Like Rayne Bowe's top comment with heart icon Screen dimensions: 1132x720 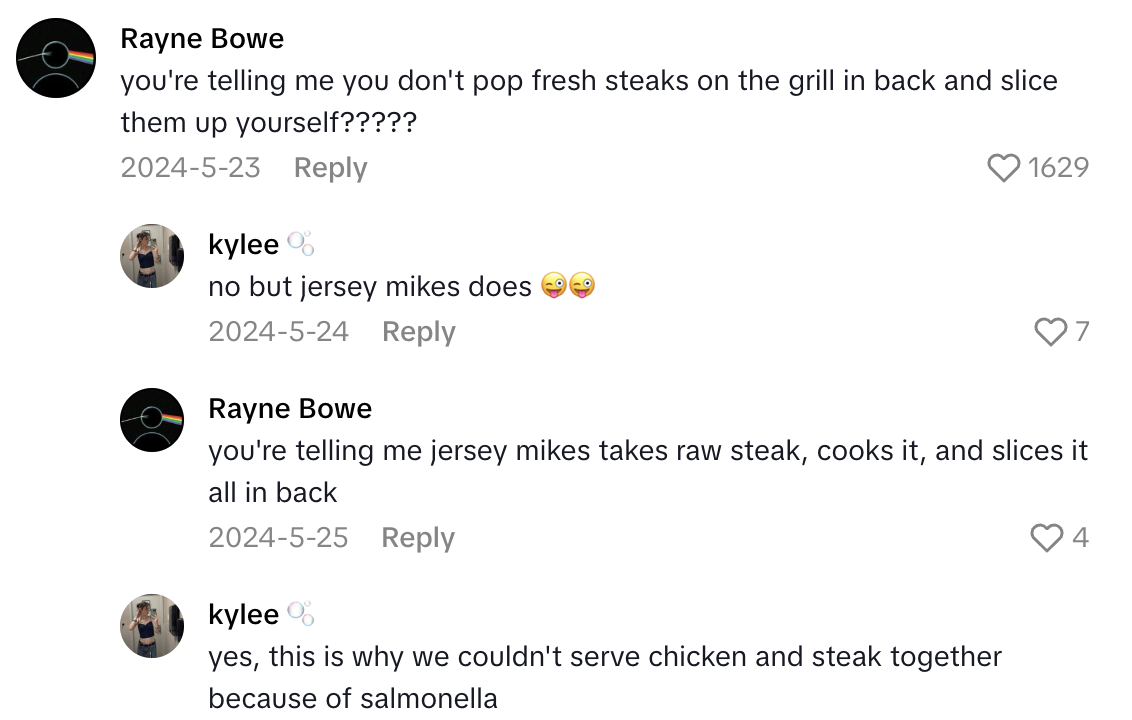click(1003, 168)
